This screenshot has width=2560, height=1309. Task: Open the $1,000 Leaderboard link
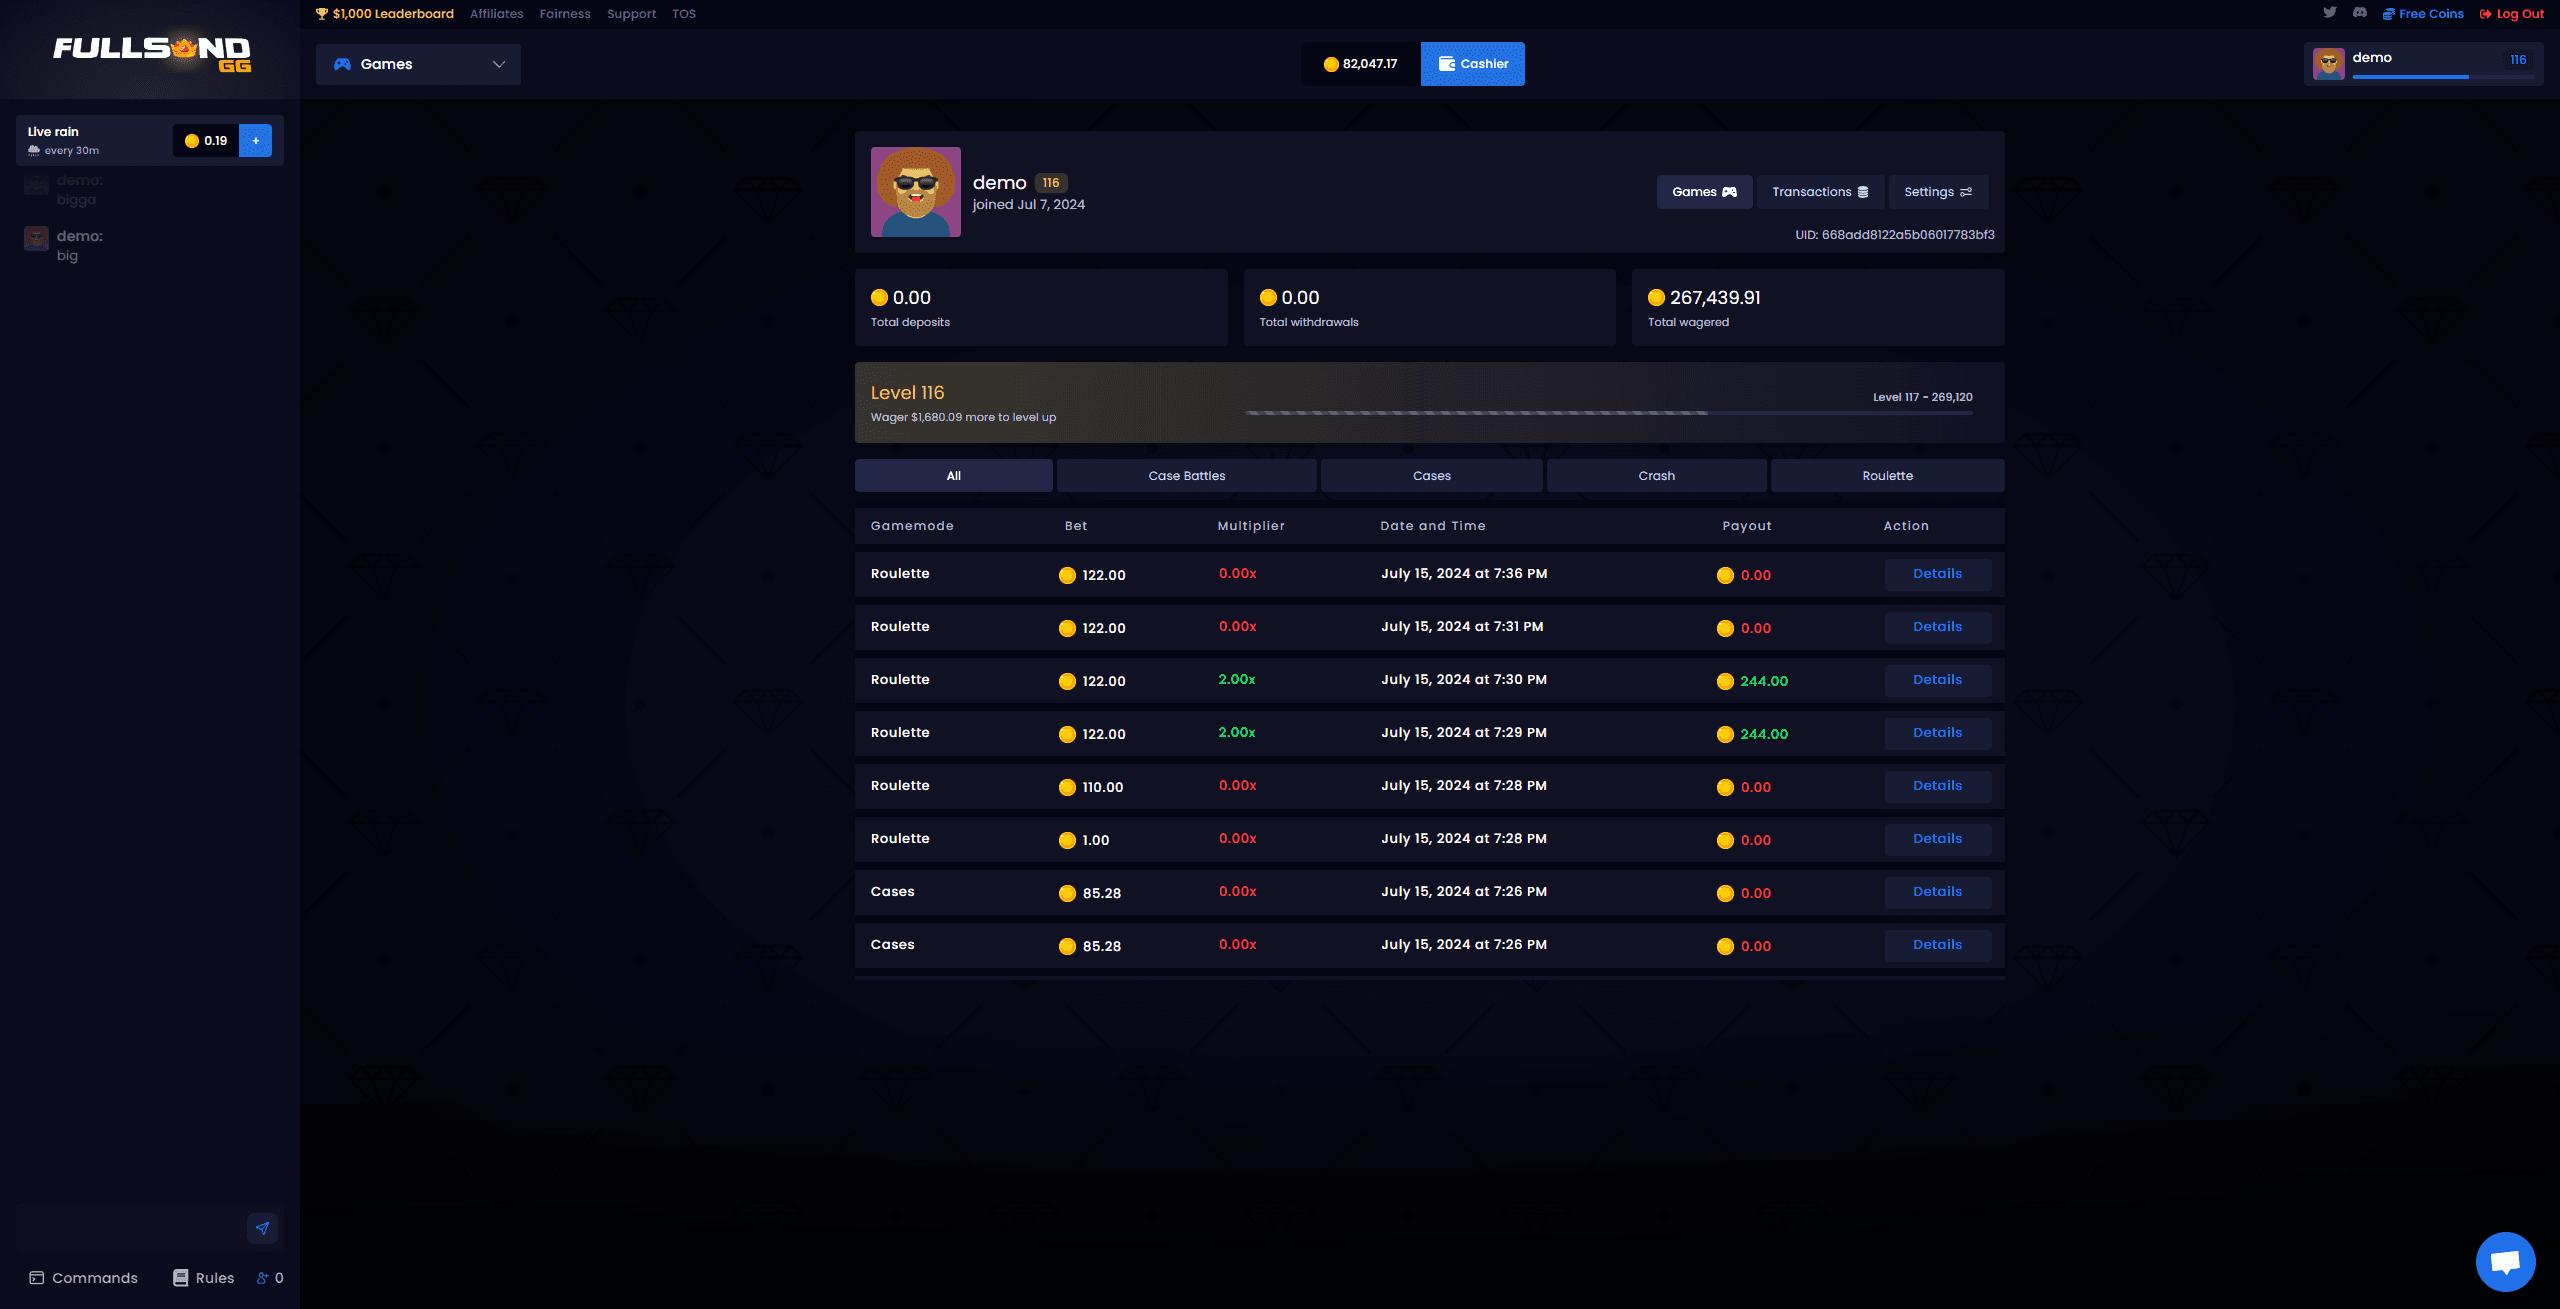(x=385, y=14)
